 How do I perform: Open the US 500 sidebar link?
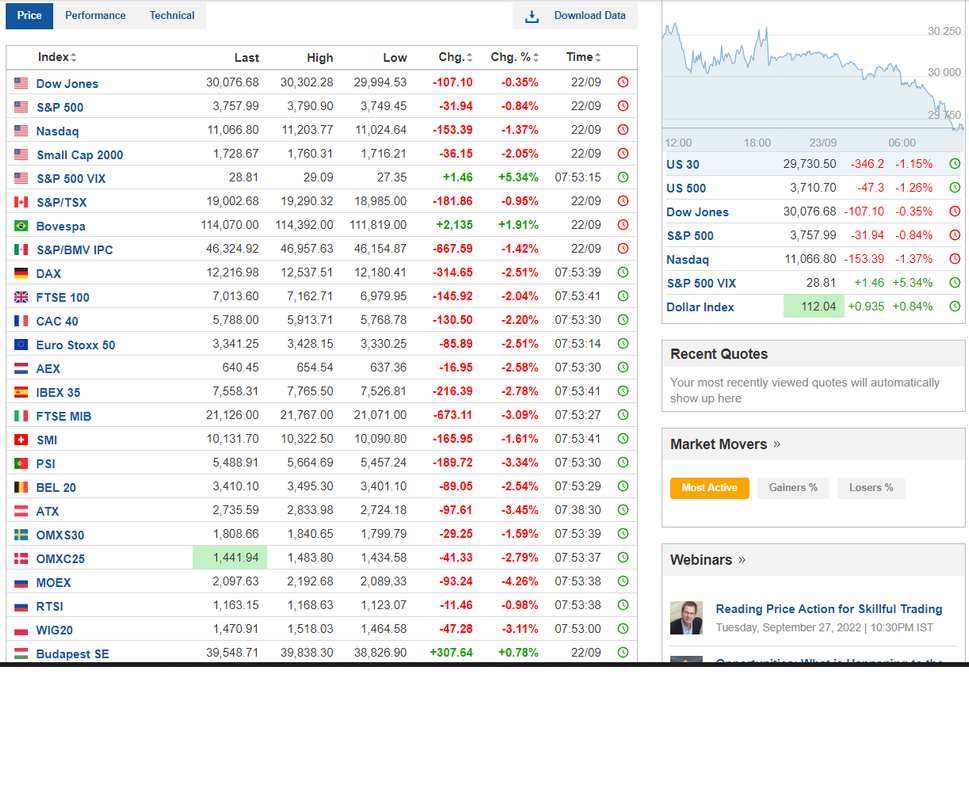(686, 188)
